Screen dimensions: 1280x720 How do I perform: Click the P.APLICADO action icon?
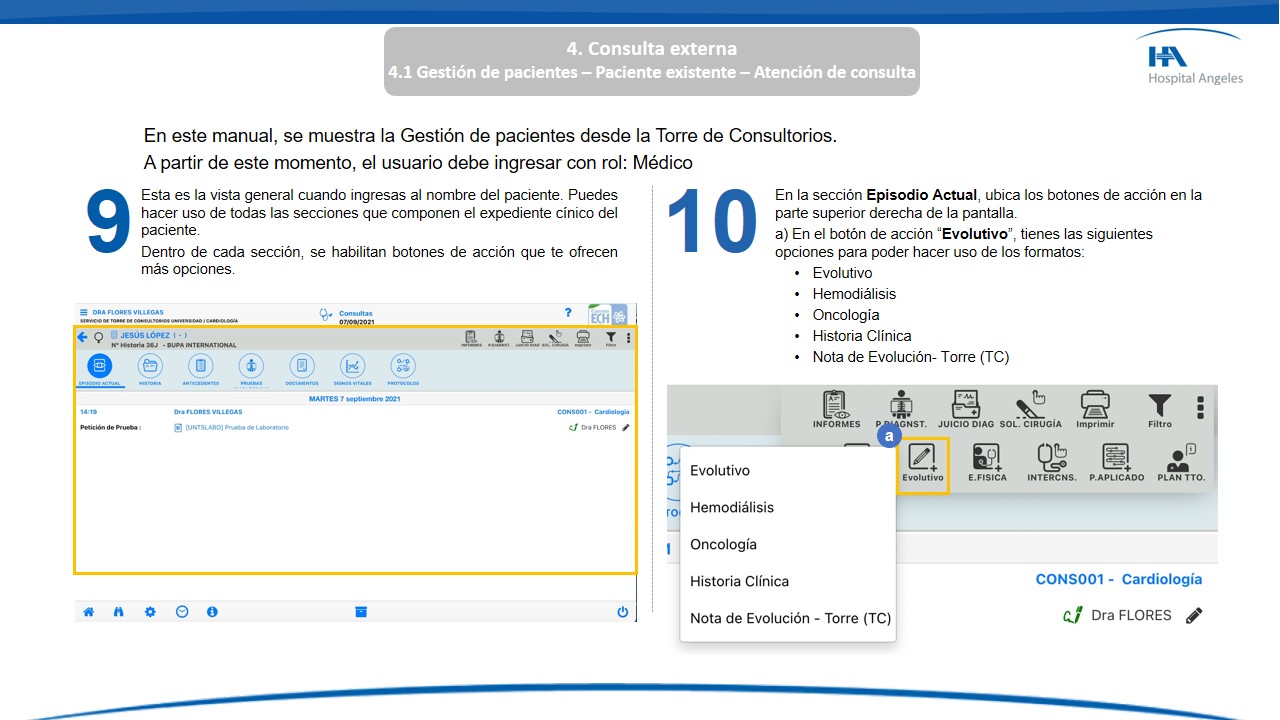tap(1115, 463)
